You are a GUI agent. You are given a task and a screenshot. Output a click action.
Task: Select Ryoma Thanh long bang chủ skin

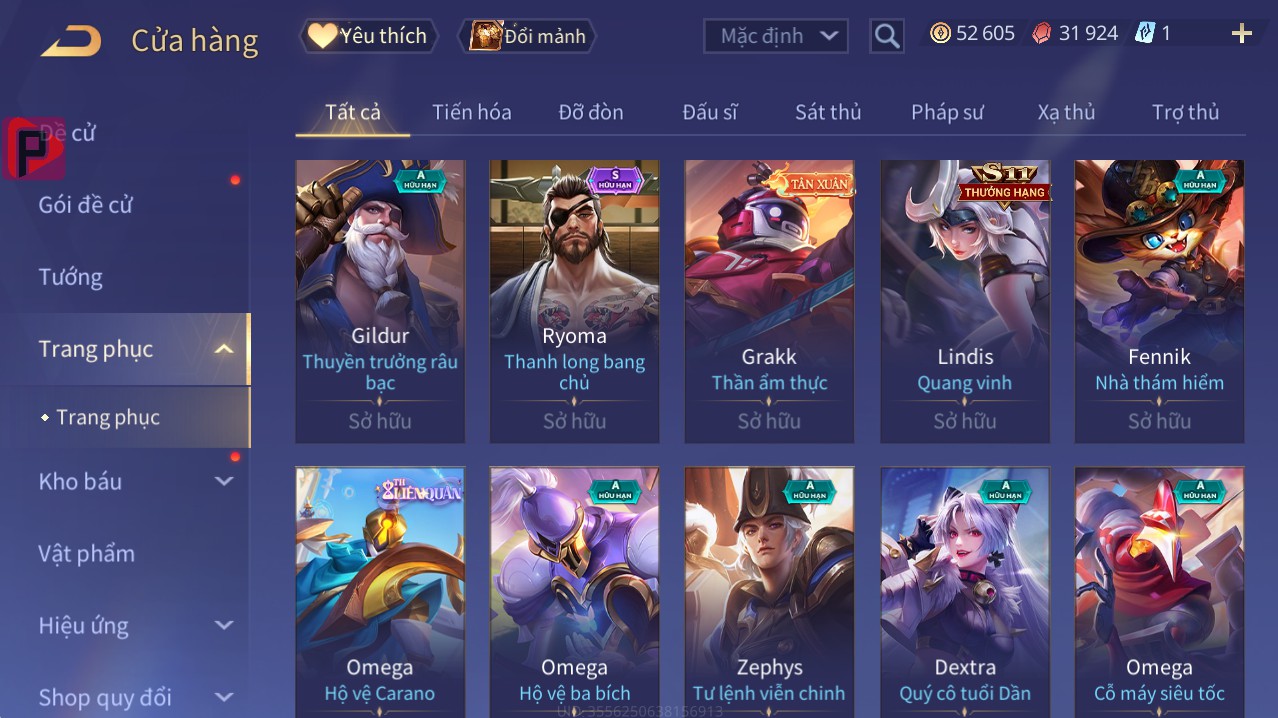pyautogui.click(x=574, y=301)
